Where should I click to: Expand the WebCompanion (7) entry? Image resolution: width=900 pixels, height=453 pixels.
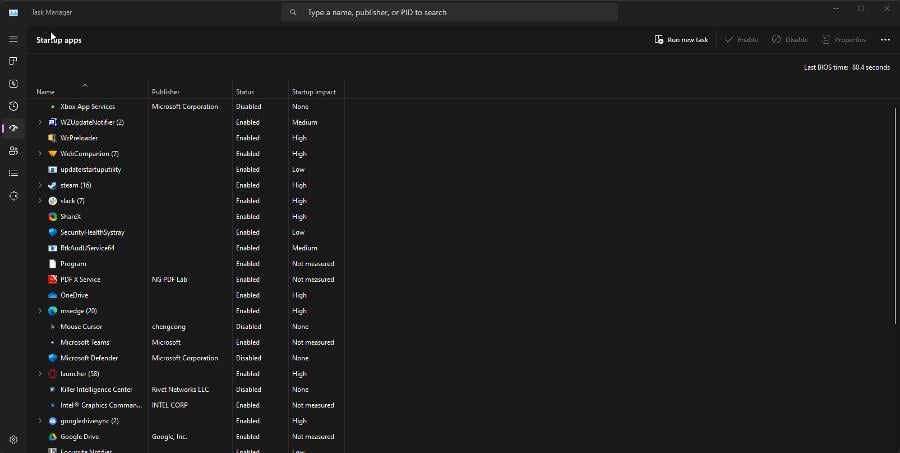(x=40, y=154)
